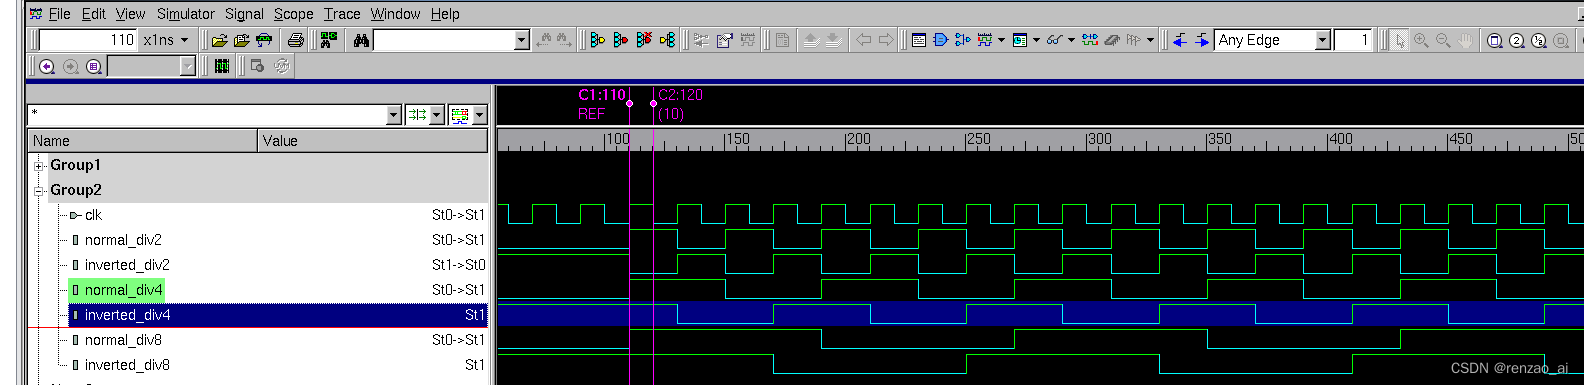Click the new path schematic icon

962,40
